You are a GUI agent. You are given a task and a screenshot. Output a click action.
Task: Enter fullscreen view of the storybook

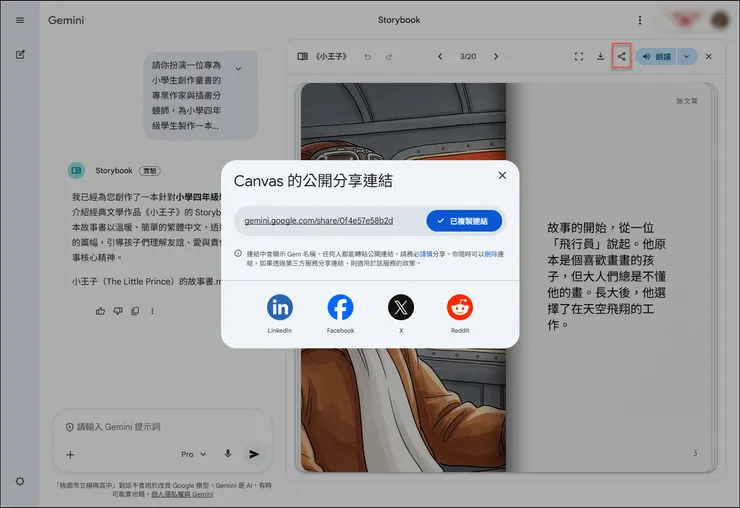pyautogui.click(x=579, y=57)
